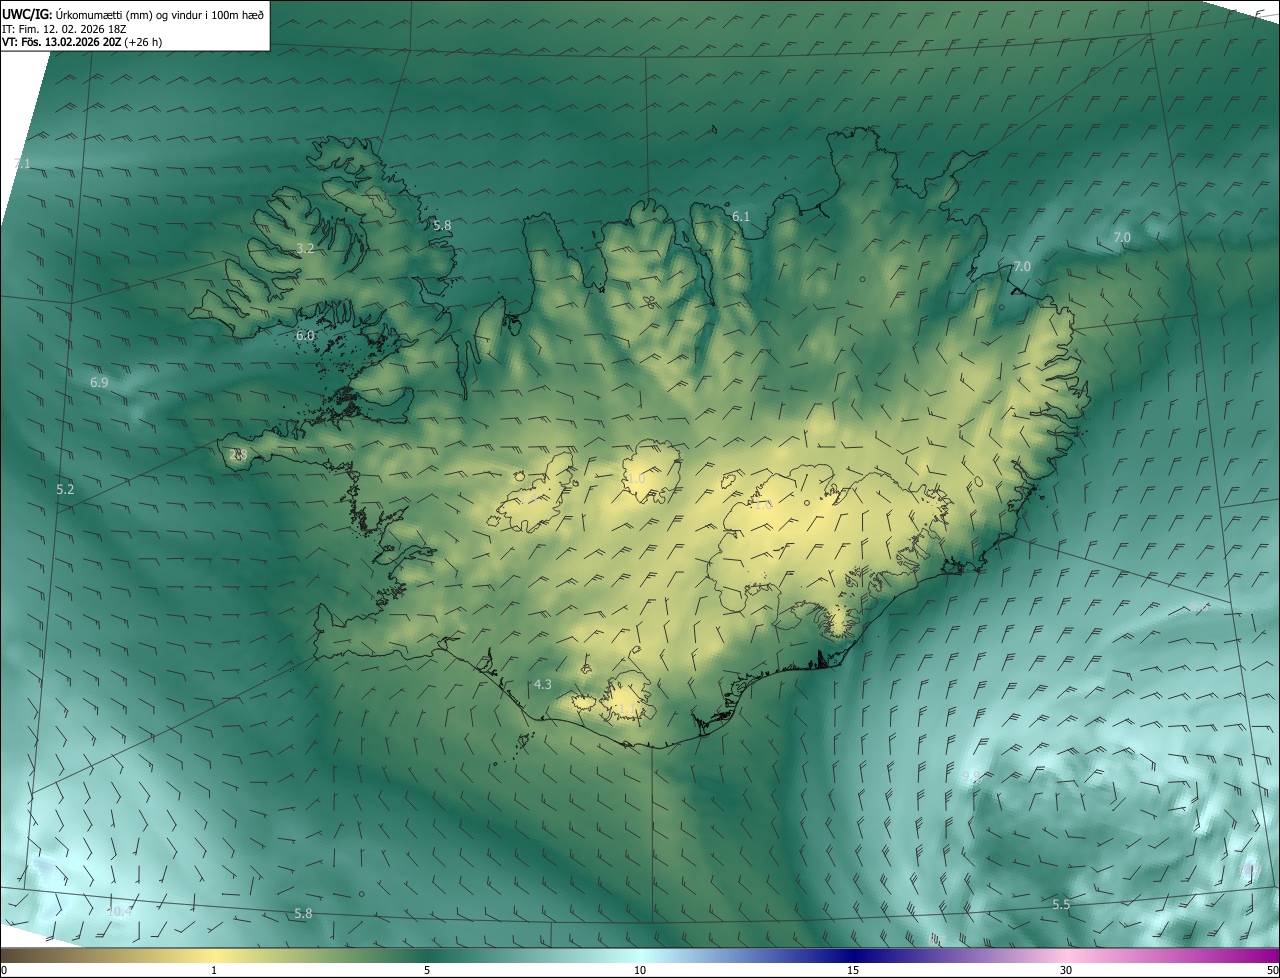This screenshot has width=1280, height=978.
Task: Click the yellow colorbar segment above tick 1
Action: [x=214, y=955]
